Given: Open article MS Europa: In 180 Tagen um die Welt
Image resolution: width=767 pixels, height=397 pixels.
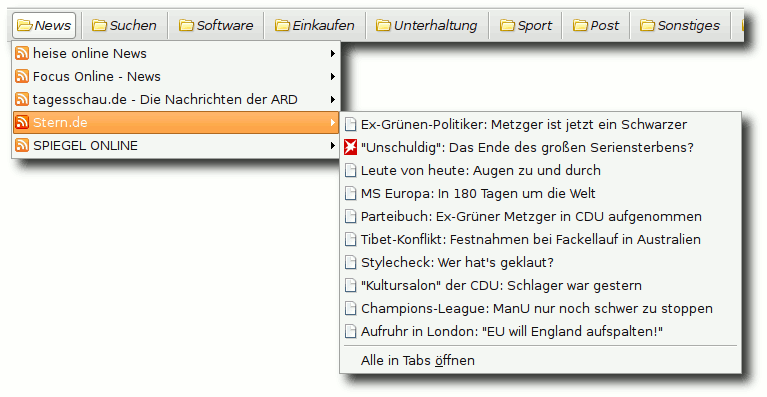Looking at the screenshot, I should pos(541,193).
